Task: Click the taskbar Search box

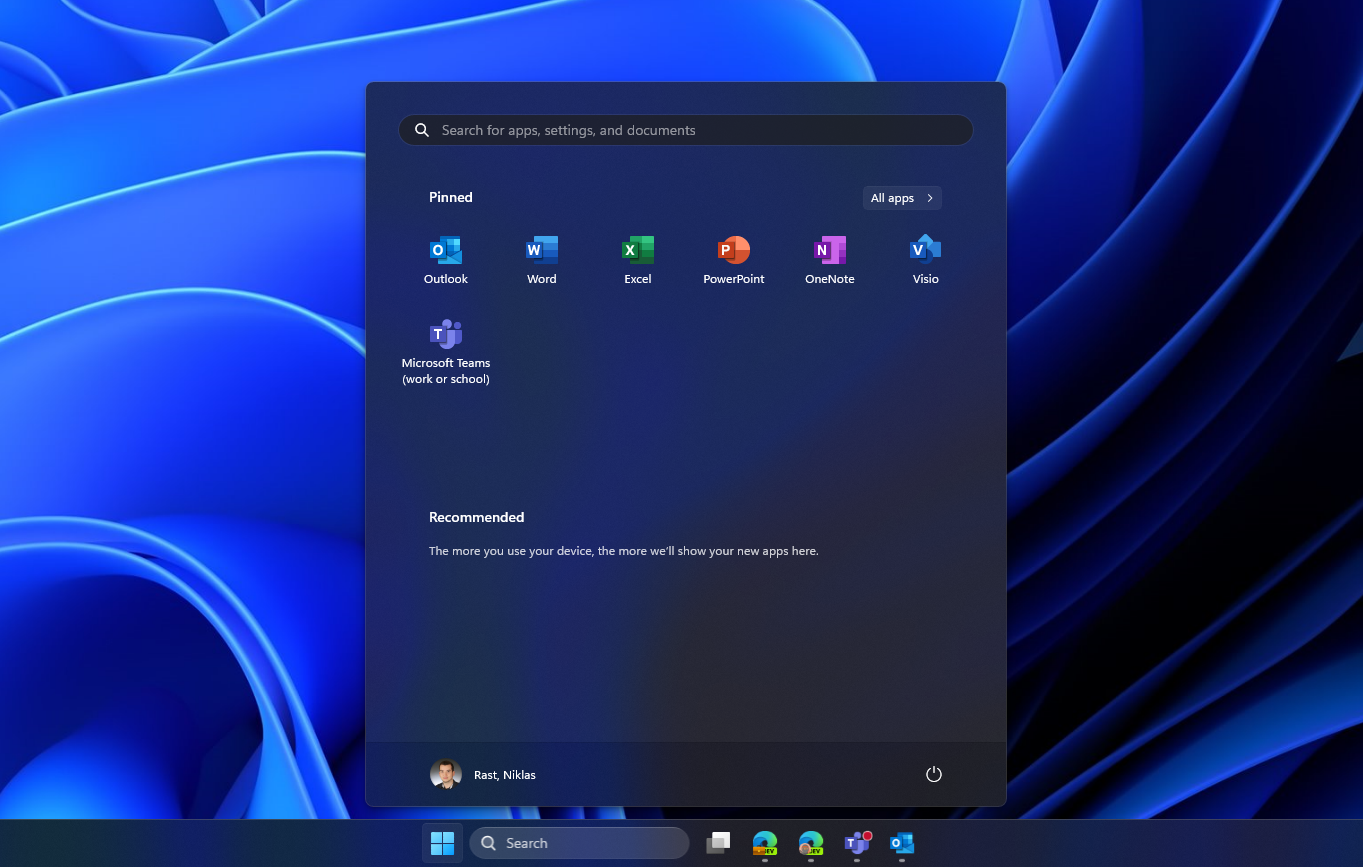Action: point(579,843)
